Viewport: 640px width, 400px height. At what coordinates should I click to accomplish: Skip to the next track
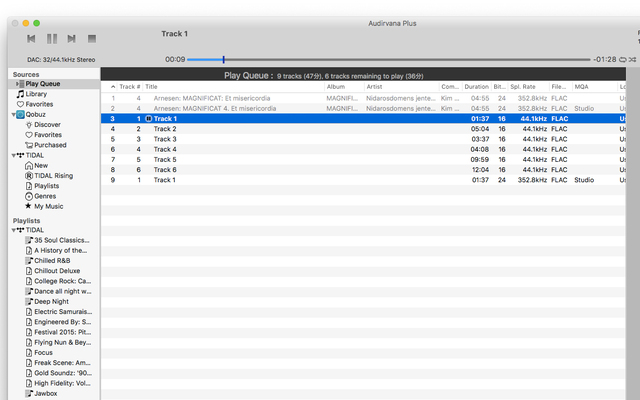71,38
